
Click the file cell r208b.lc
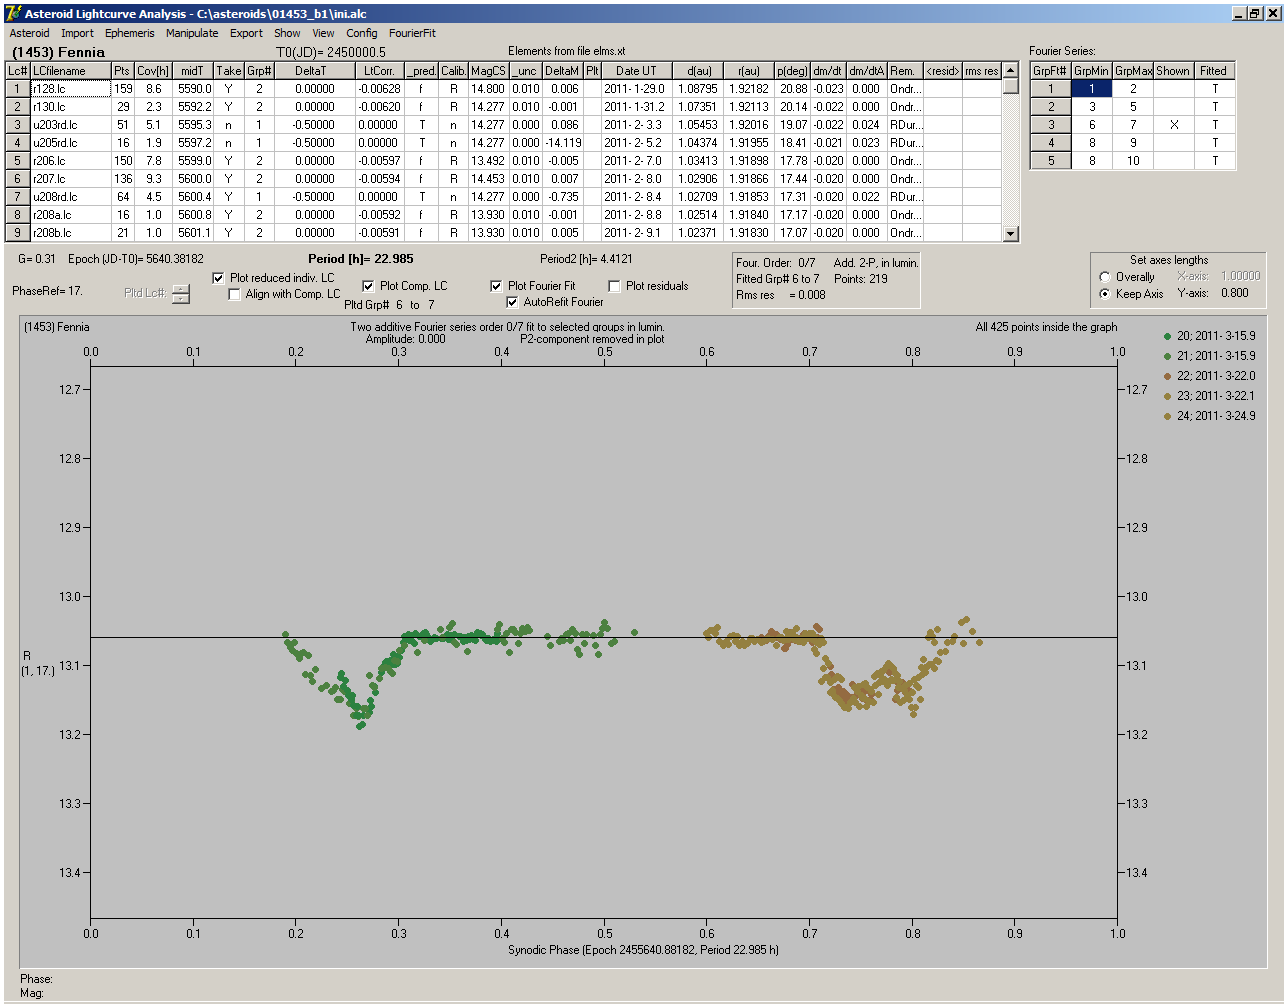click(x=70, y=233)
